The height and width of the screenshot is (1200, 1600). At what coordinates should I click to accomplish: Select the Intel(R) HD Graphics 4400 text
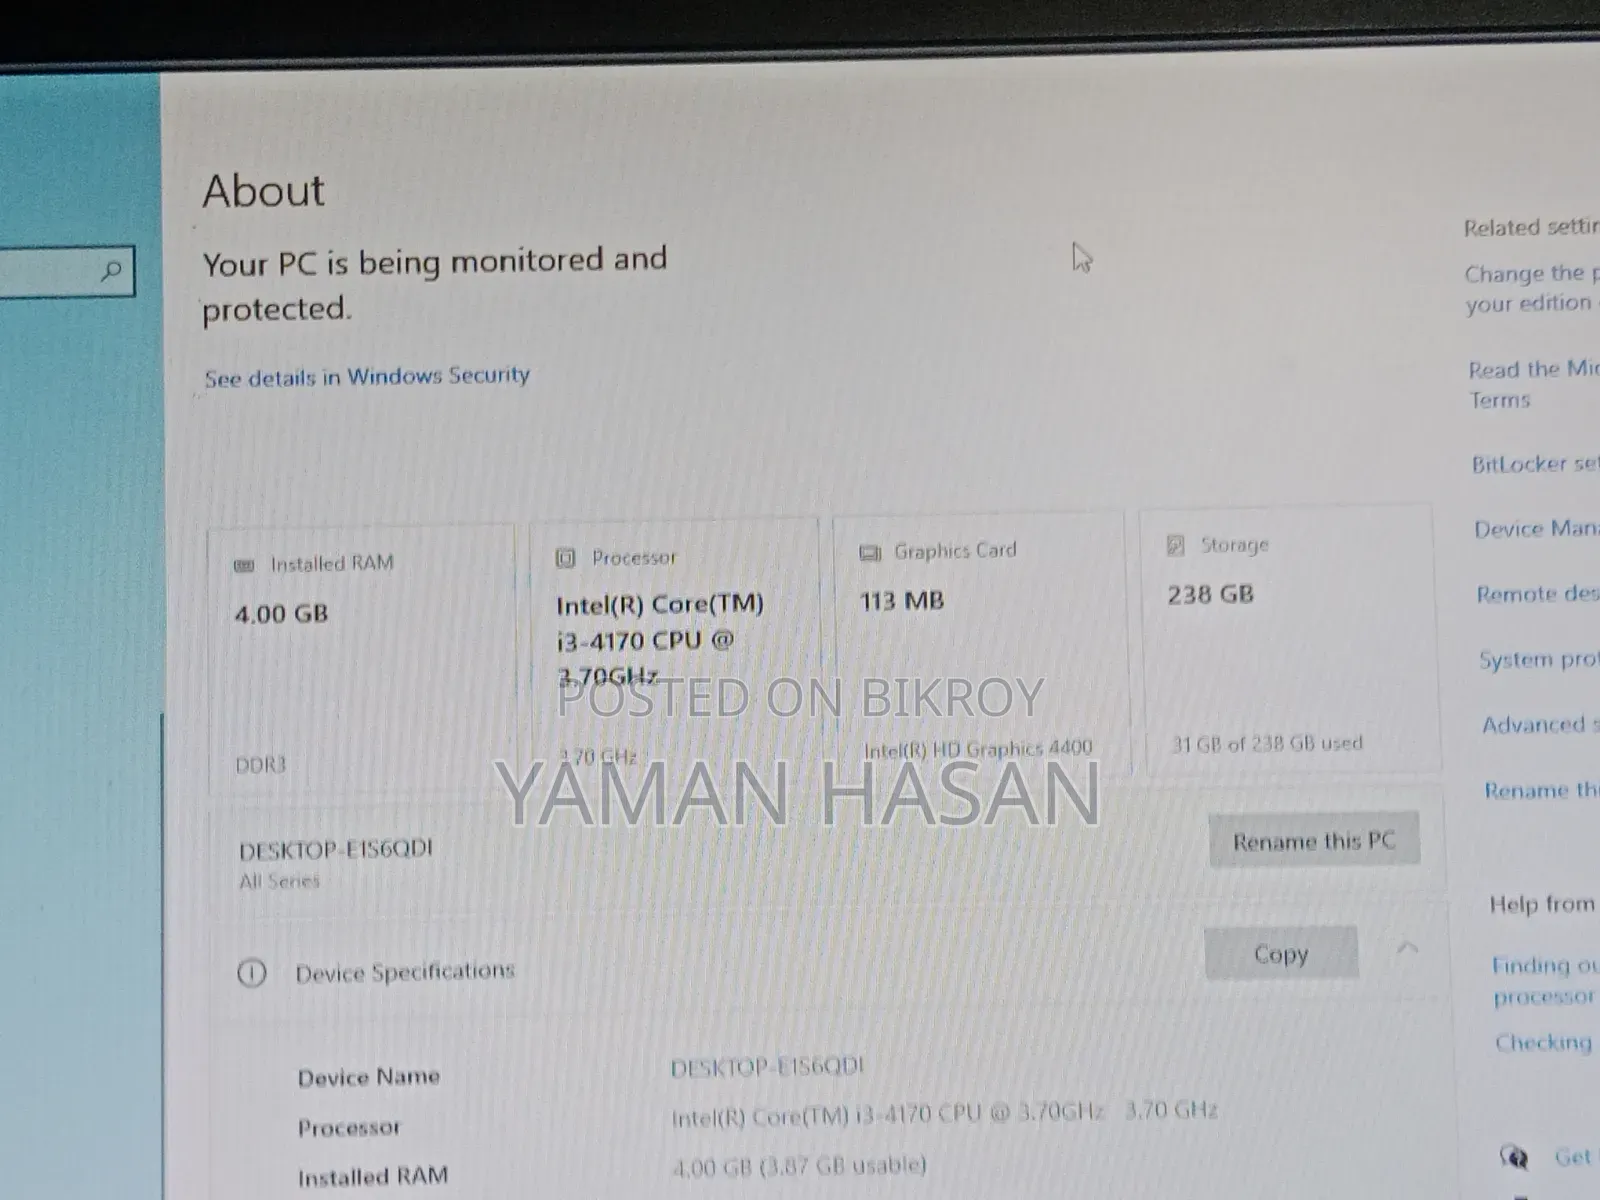[978, 748]
